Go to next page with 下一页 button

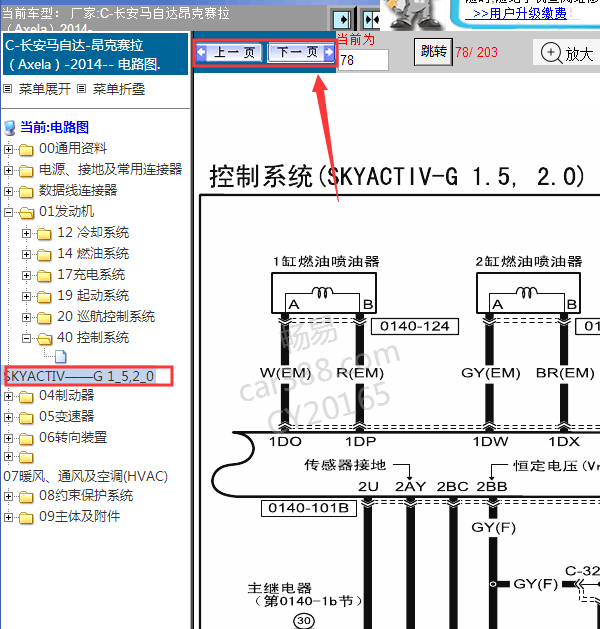(302, 52)
